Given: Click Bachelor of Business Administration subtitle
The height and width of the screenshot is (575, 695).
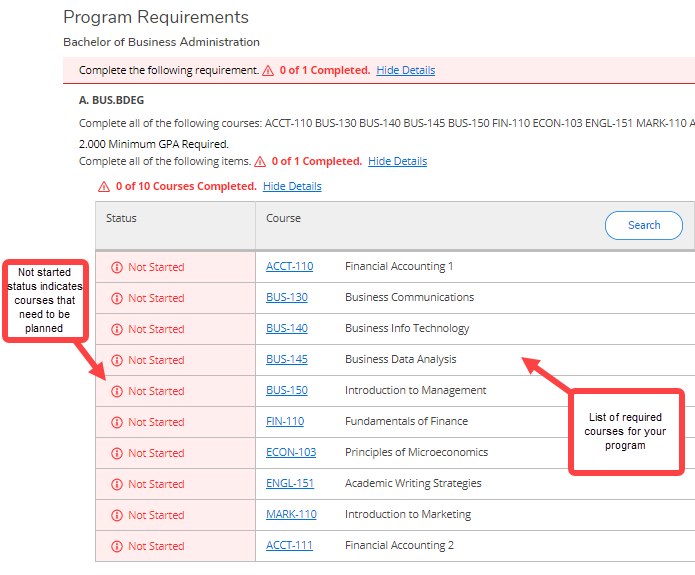Looking at the screenshot, I should tap(161, 42).
